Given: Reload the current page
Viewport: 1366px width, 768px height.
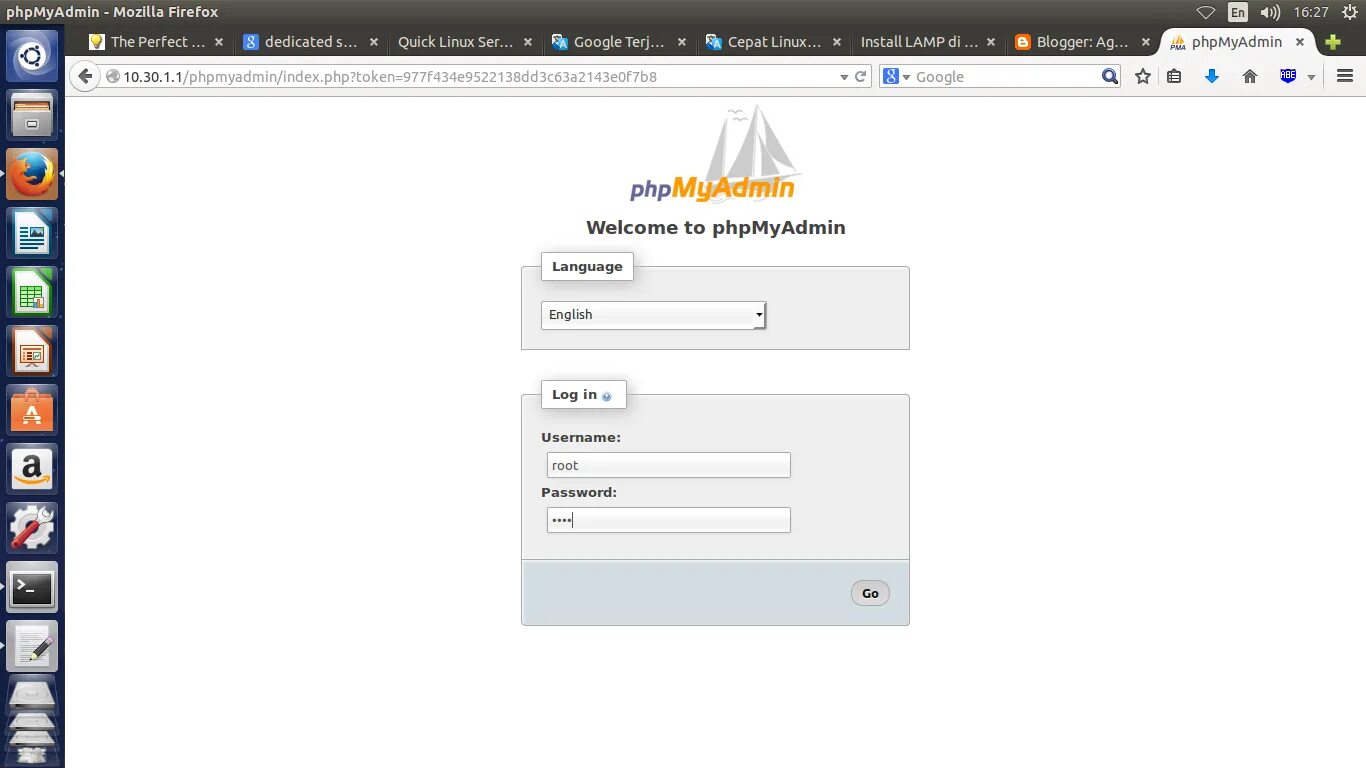Looking at the screenshot, I should 860,77.
